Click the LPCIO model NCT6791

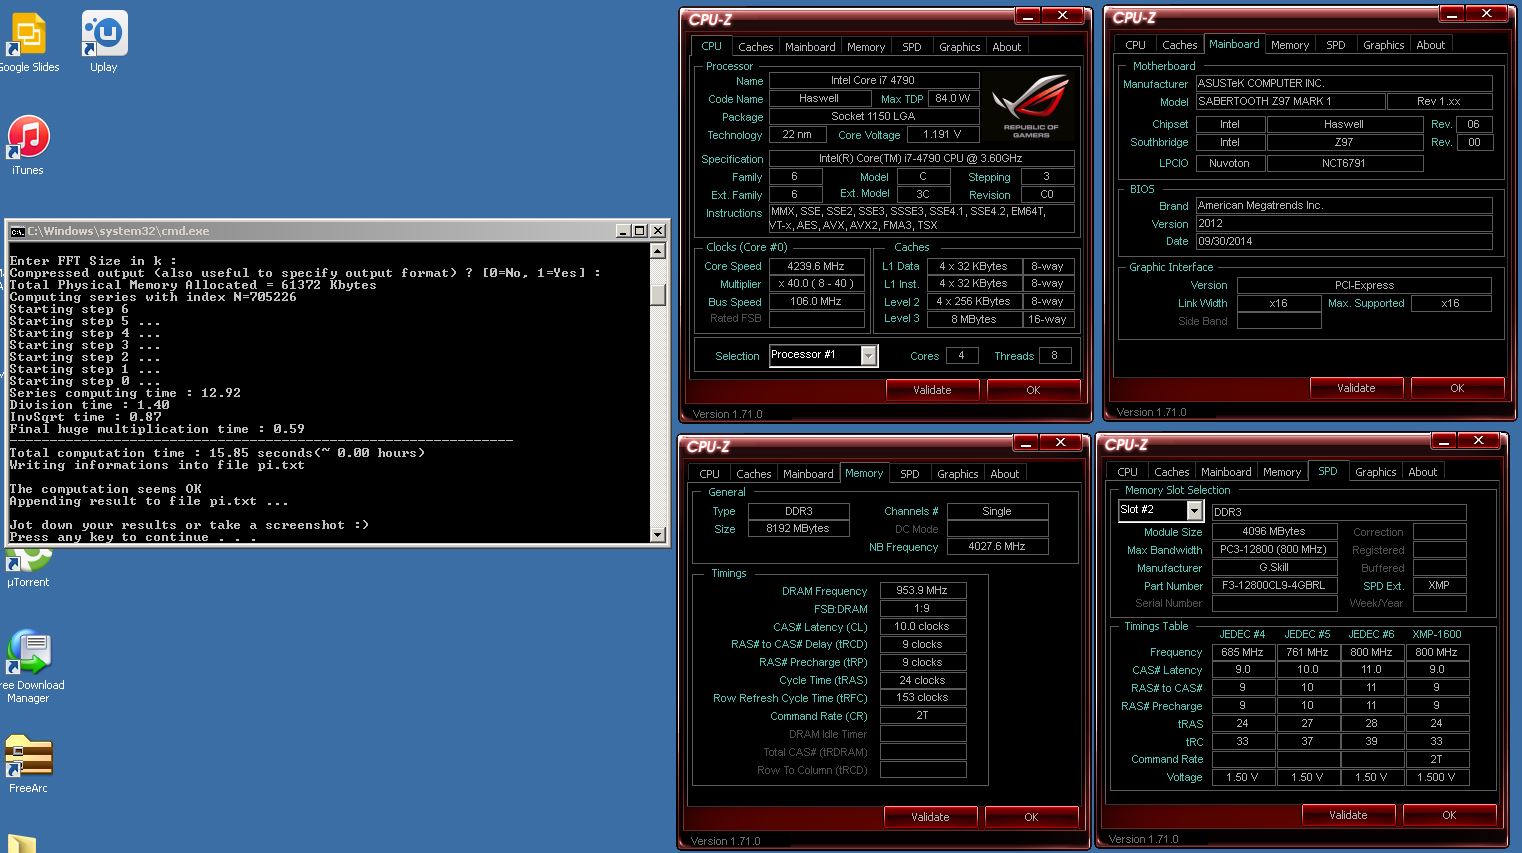coord(1343,163)
